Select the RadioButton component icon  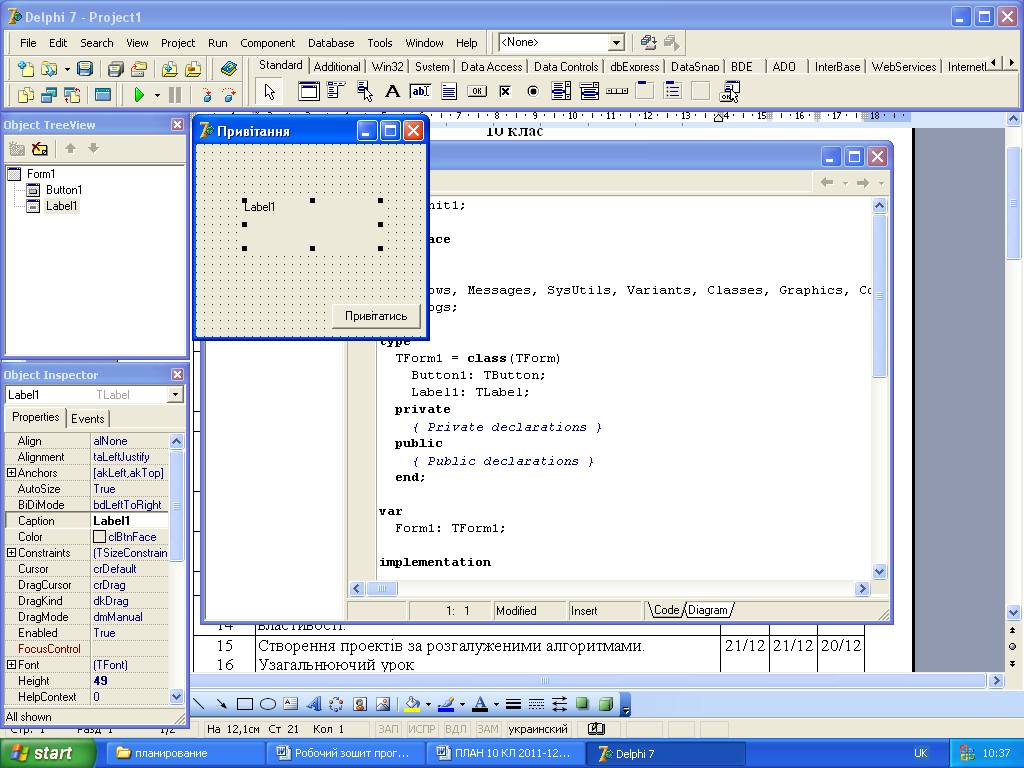pos(533,91)
